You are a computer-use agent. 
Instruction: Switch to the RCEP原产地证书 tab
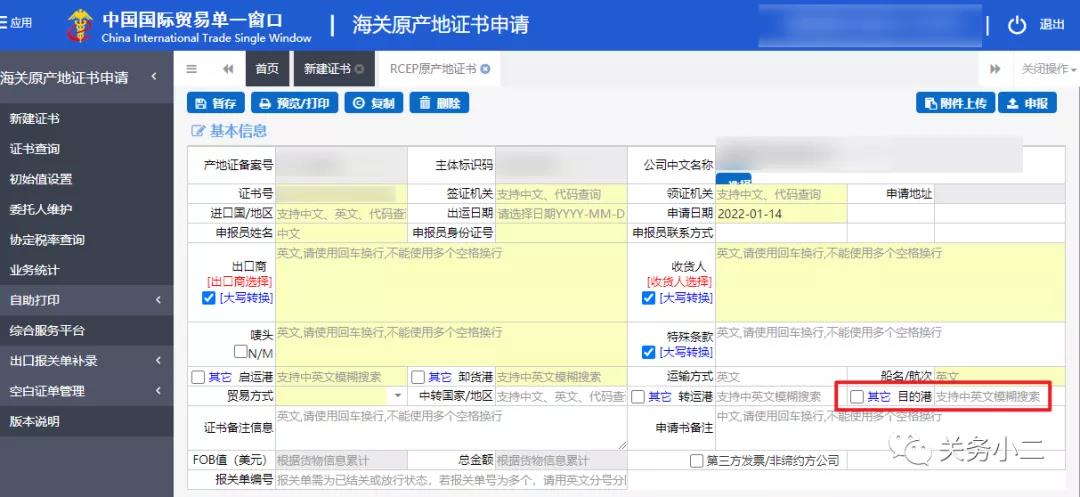(x=433, y=69)
